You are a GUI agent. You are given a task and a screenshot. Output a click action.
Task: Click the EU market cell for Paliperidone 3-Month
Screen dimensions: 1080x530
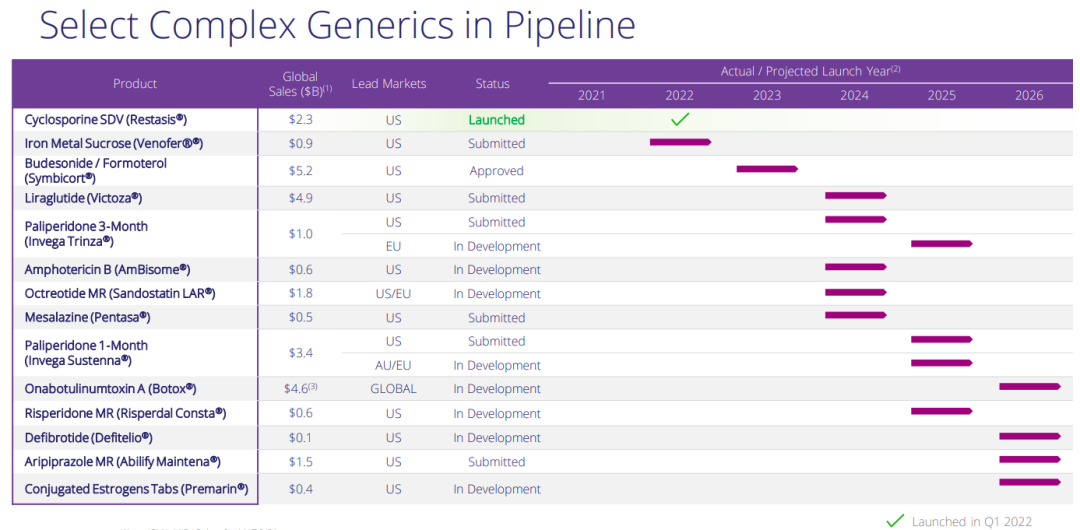(x=393, y=246)
